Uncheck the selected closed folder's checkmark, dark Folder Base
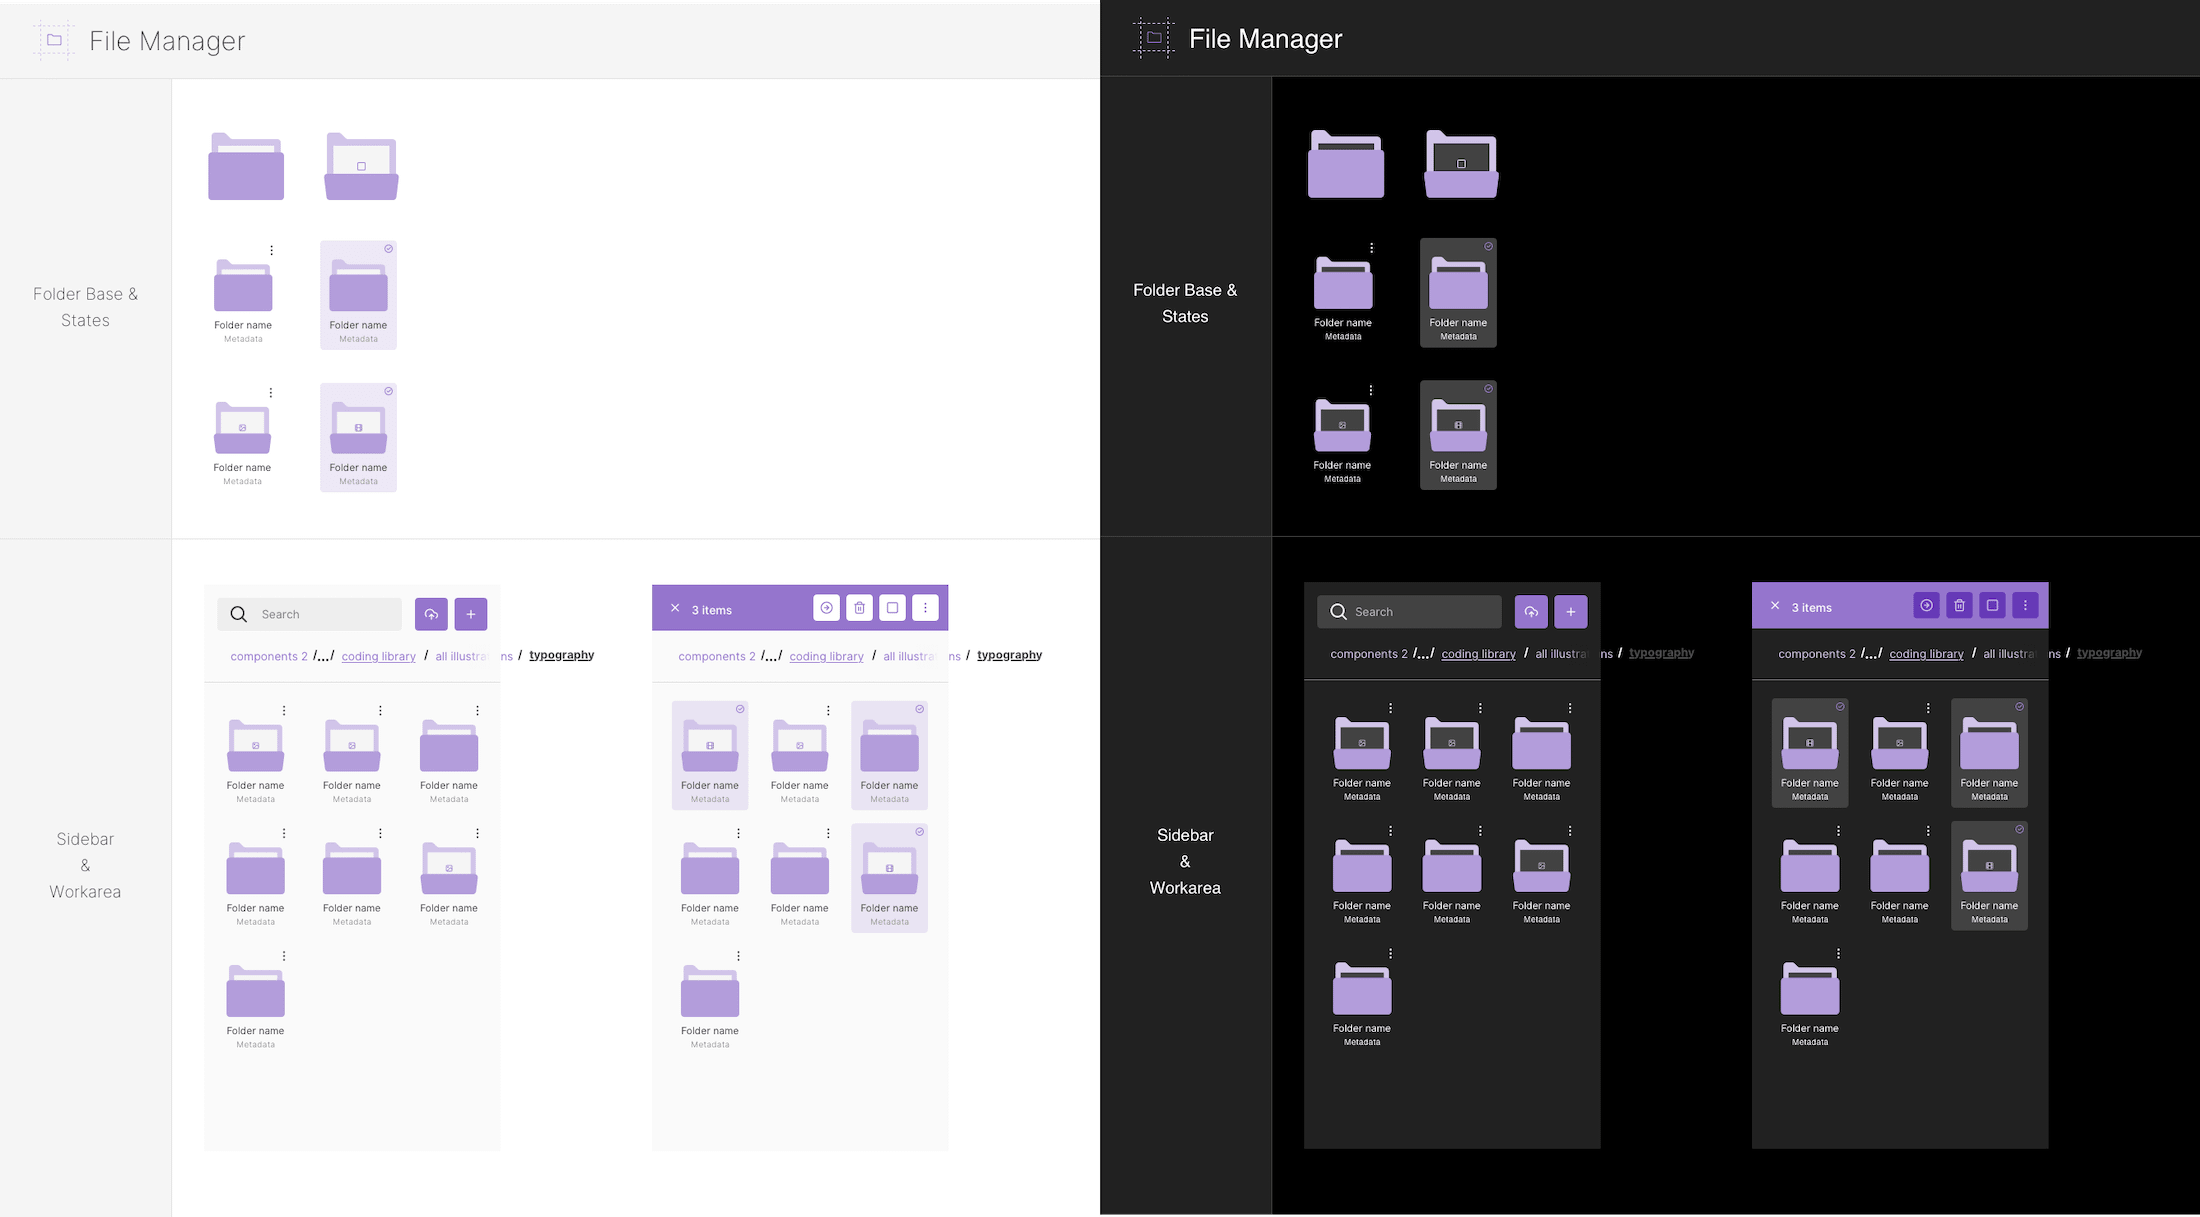The height and width of the screenshot is (1217, 2200). (x=1489, y=246)
